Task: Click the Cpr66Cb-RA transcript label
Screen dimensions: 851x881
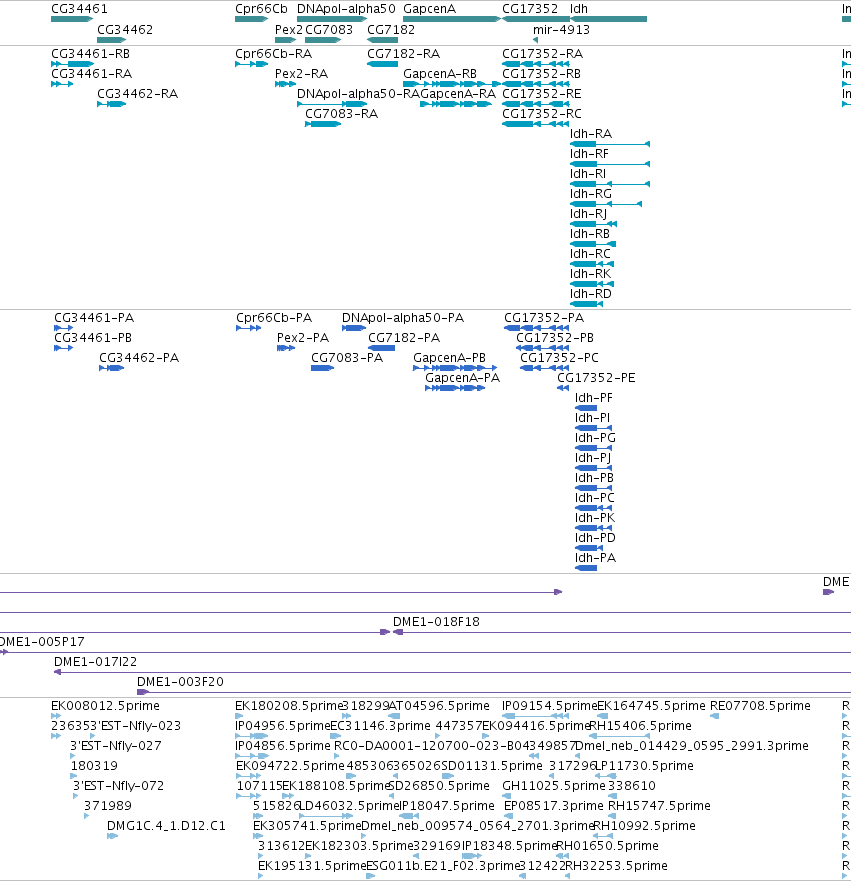Action: 274,54
